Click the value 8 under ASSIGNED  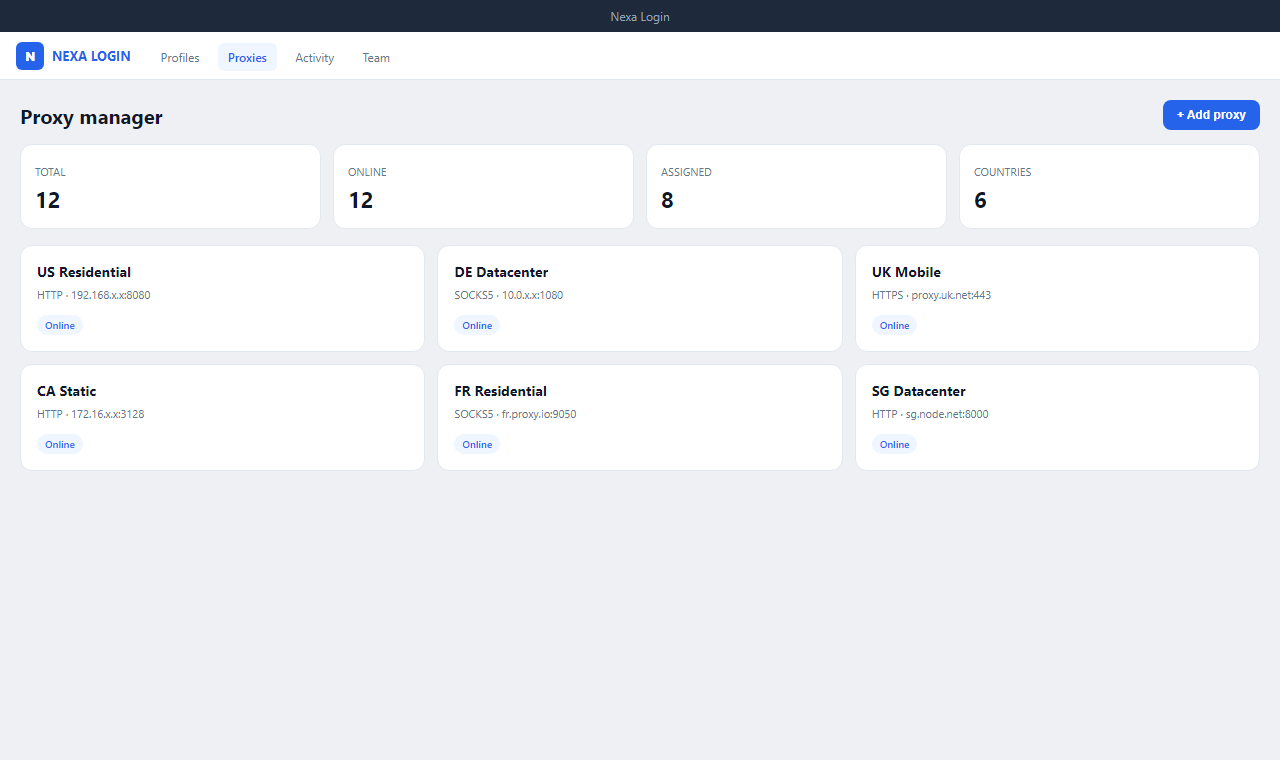pos(667,200)
